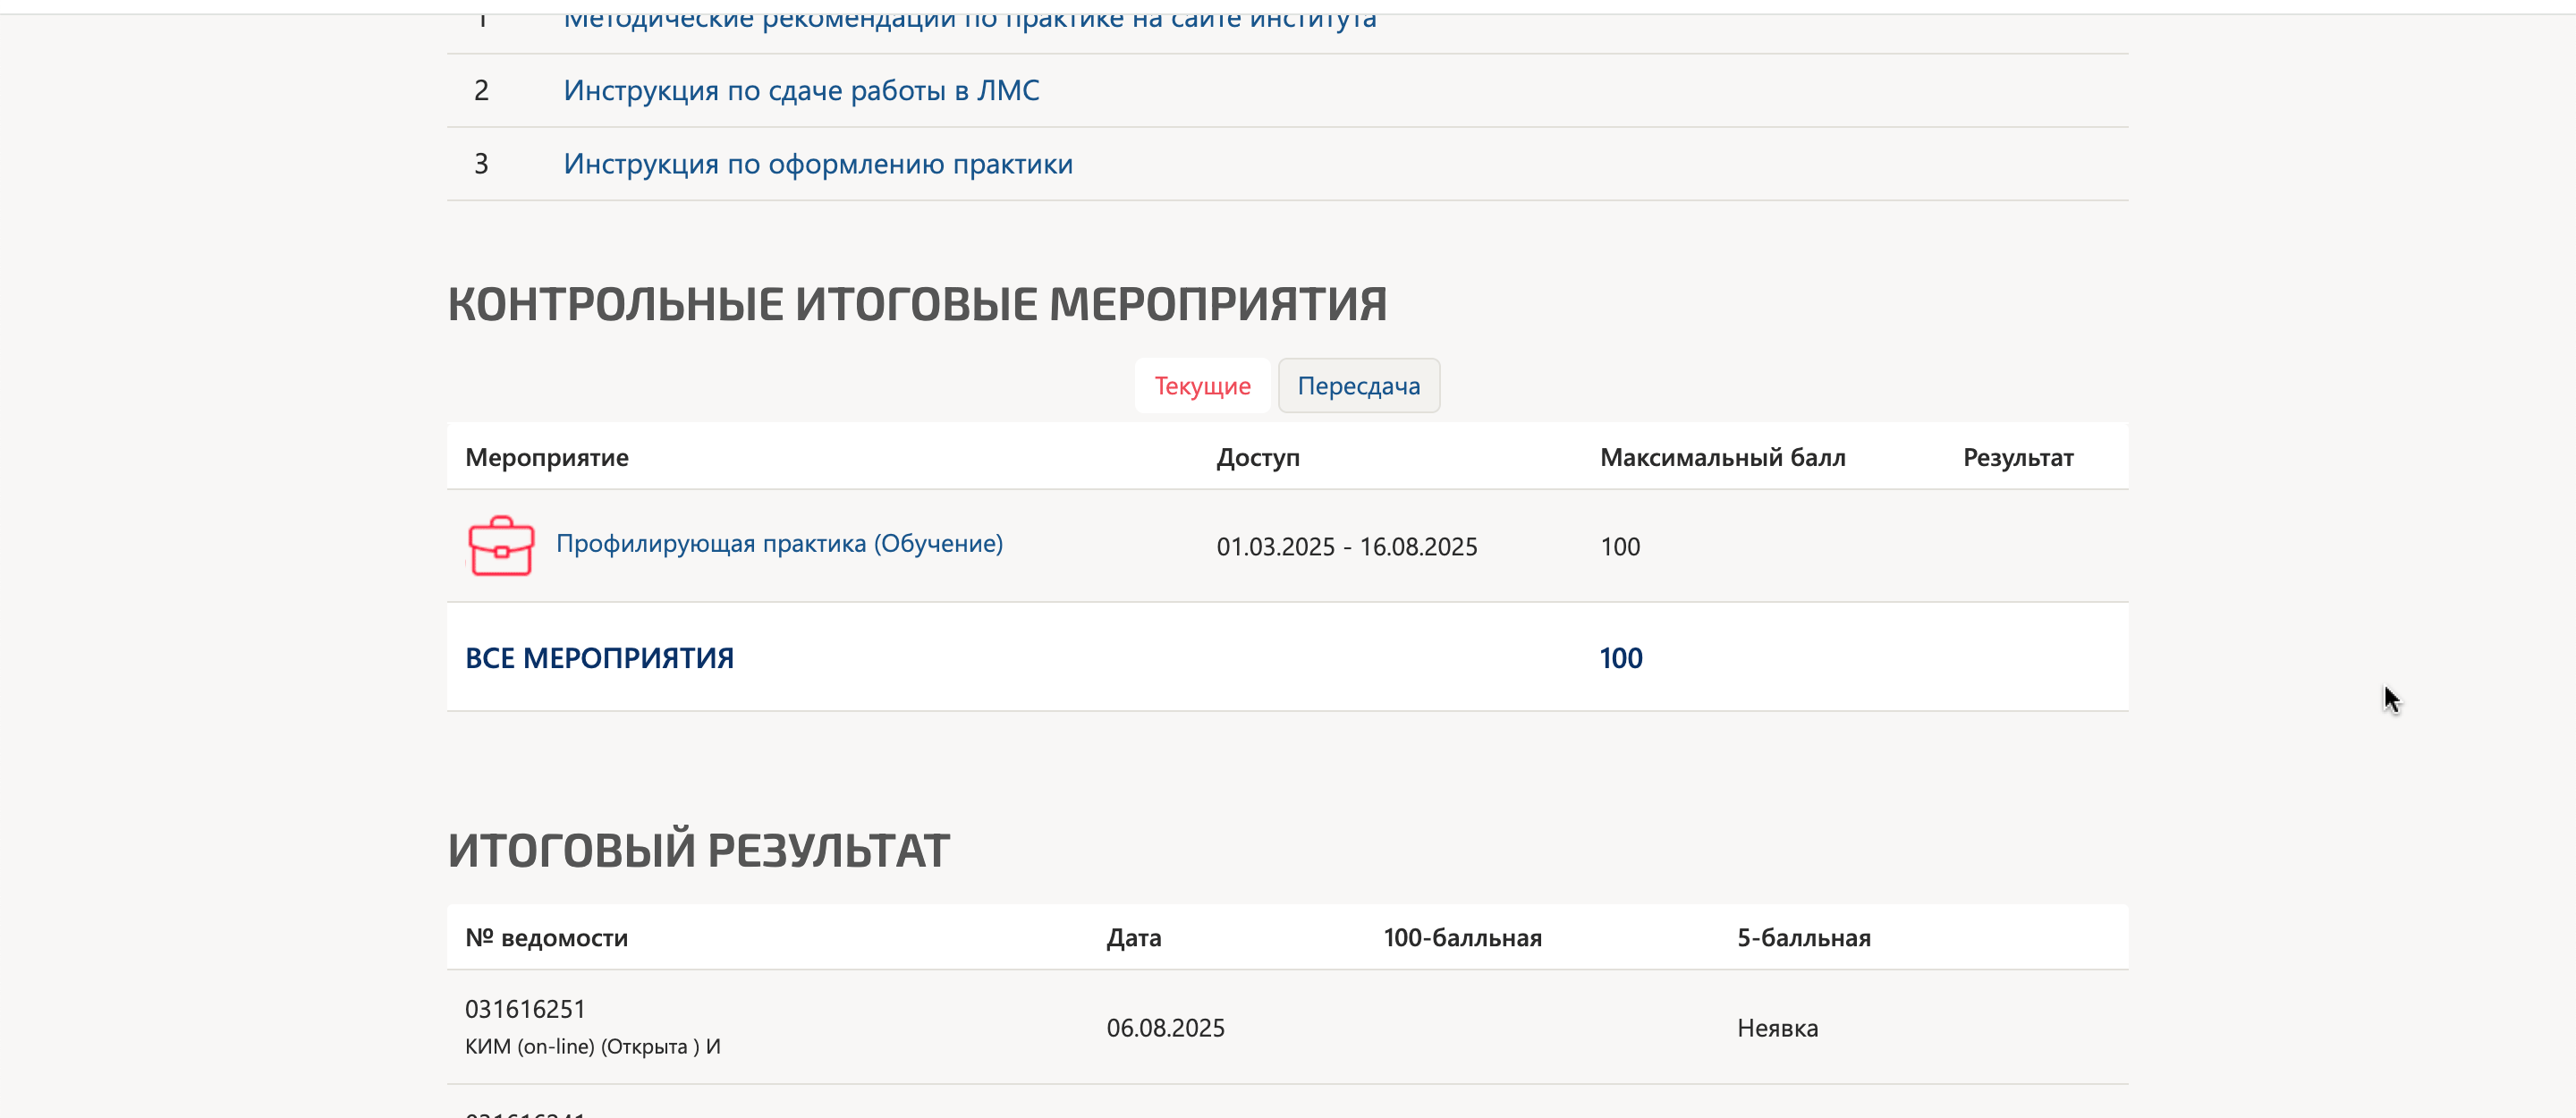Click the № ведомости column header

(546, 938)
